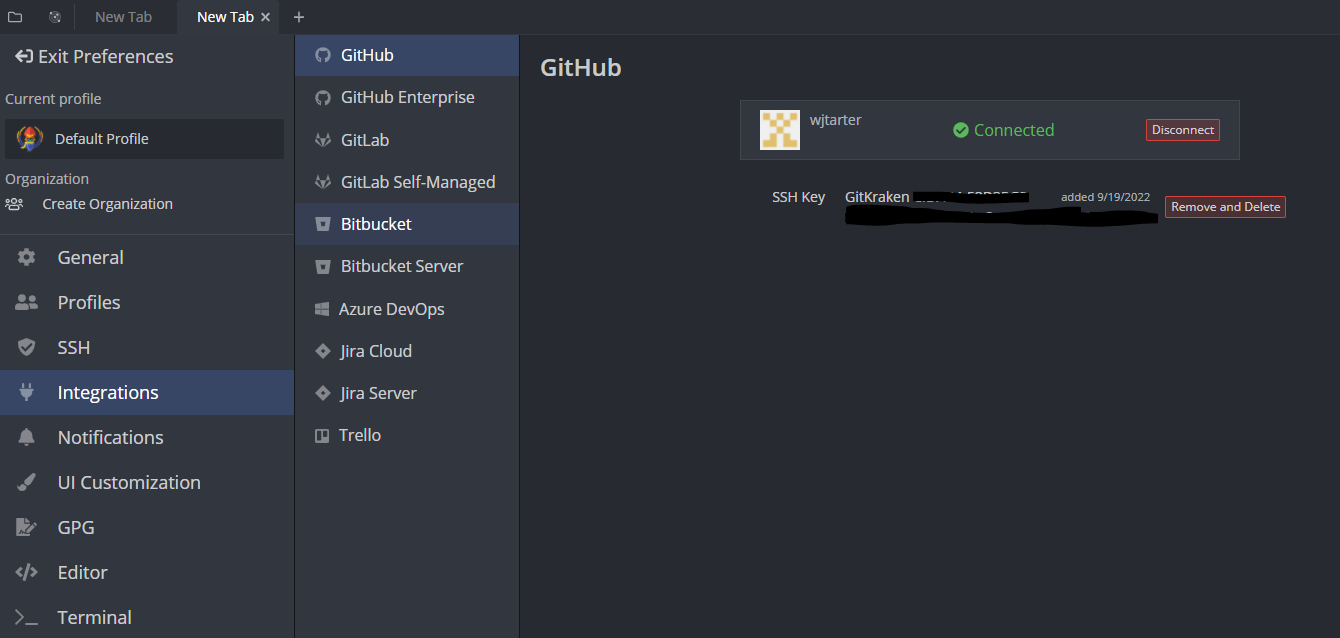Screen dimensions: 1340x638
Task: Click the plug icon for Integrations
Action: (26, 392)
